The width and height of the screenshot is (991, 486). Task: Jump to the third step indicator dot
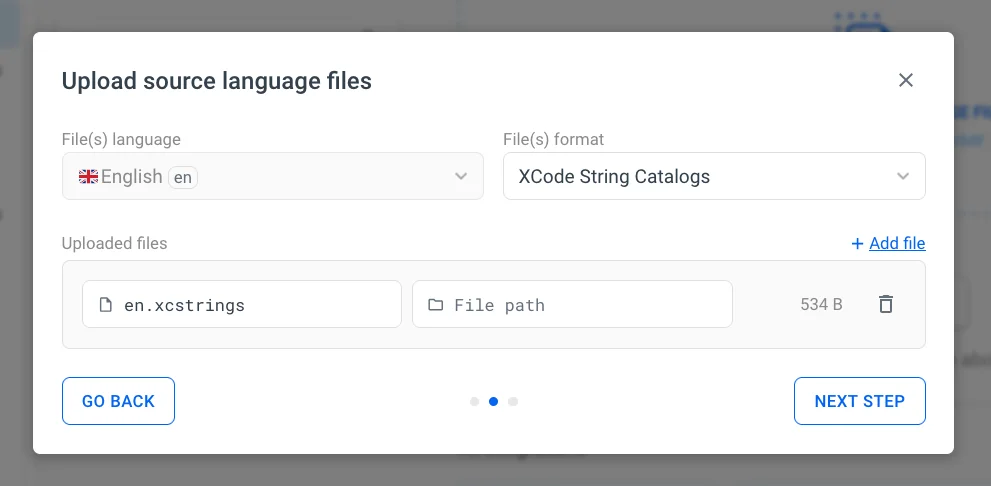click(x=513, y=402)
